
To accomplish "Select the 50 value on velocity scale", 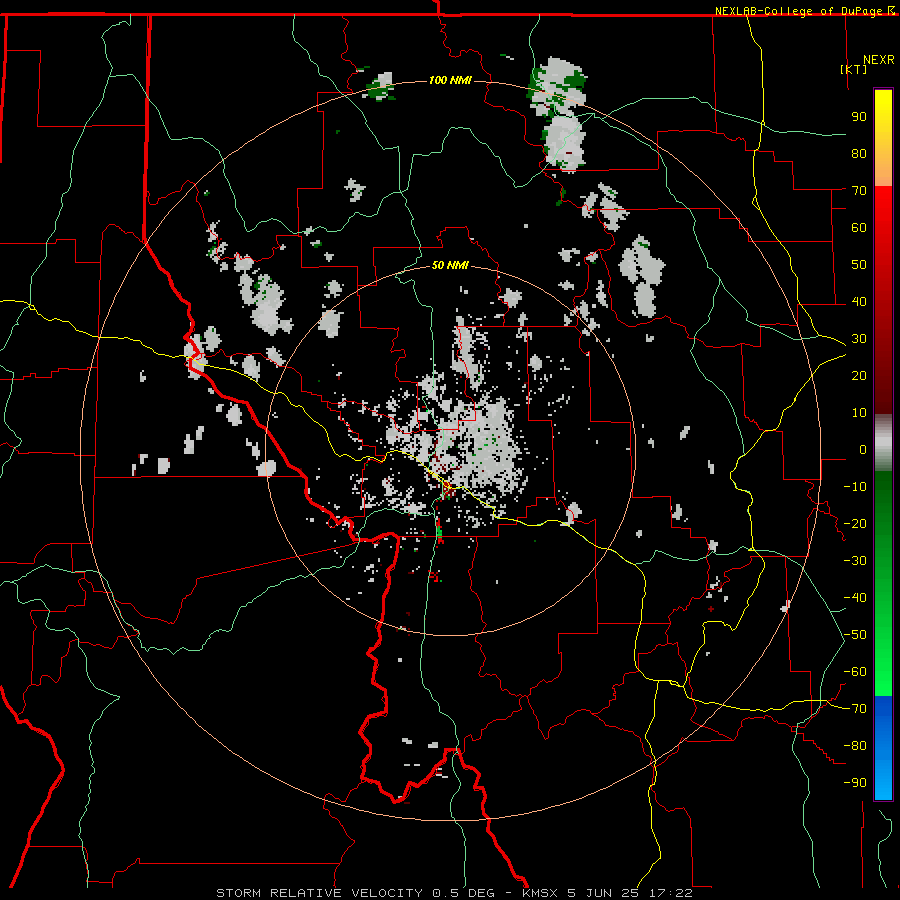I will (x=859, y=265).
